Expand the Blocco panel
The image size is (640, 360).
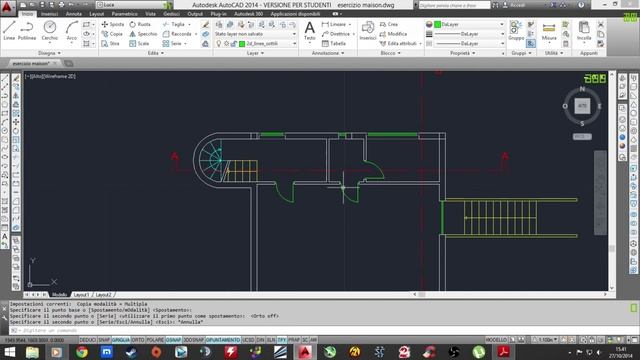[390, 53]
